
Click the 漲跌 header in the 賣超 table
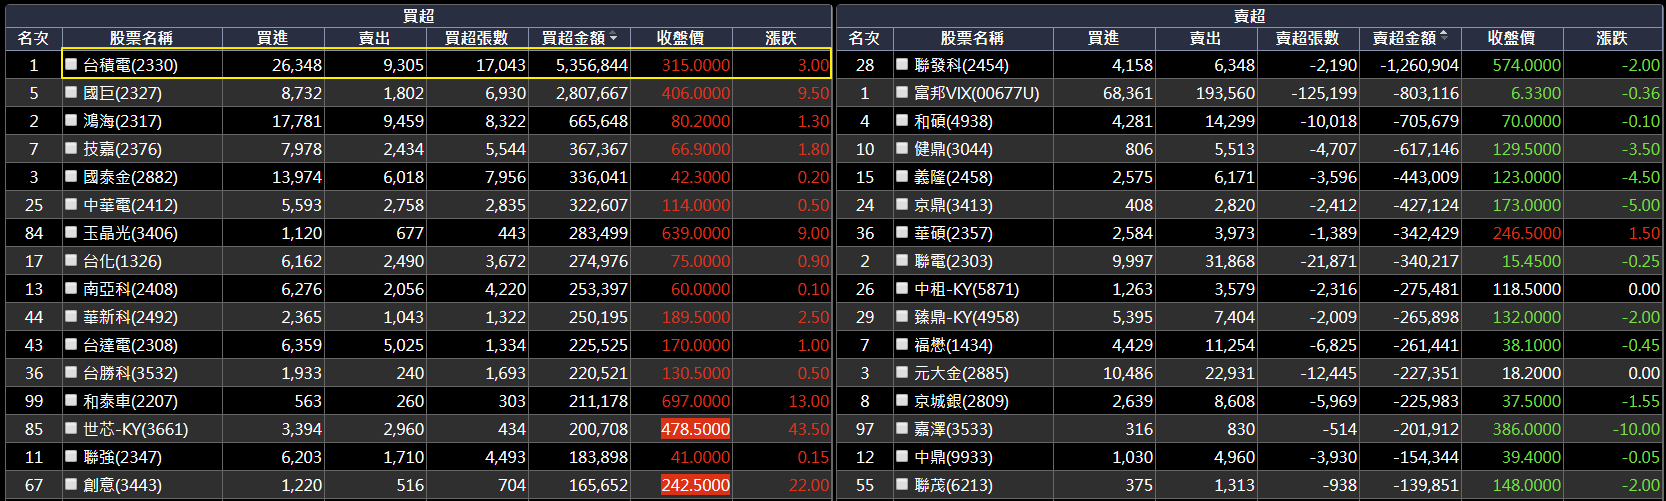pos(1612,38)
